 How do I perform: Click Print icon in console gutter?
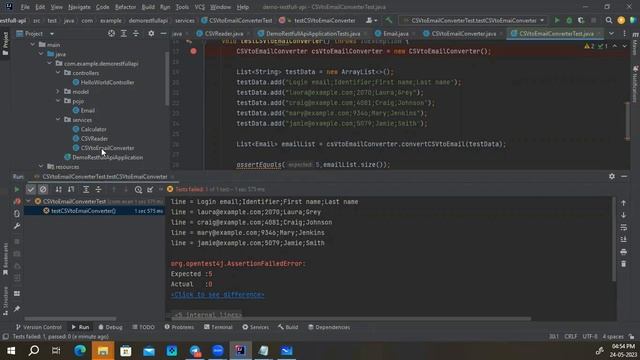click(623, 252)
